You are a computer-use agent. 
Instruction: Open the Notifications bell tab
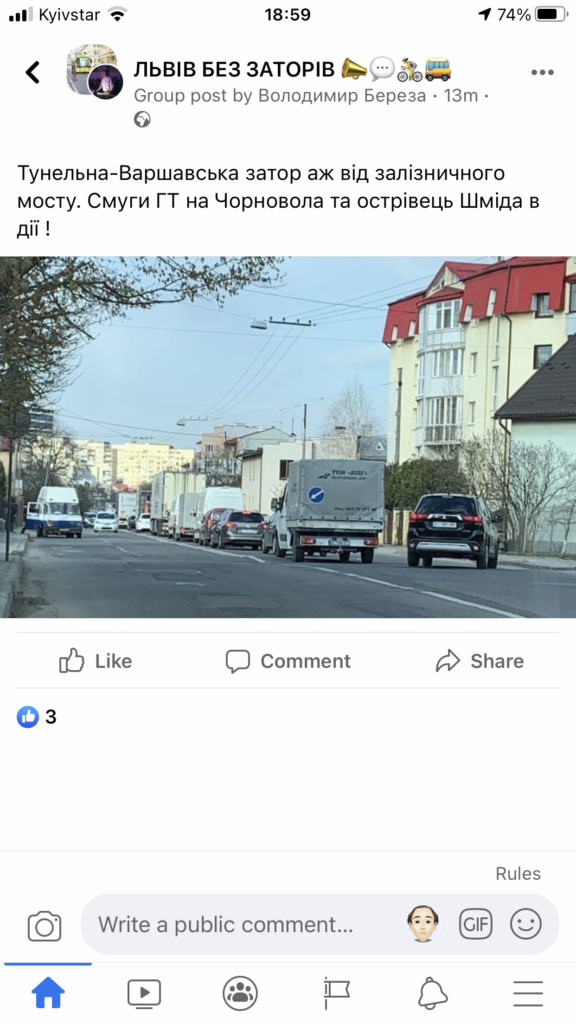(432, 994)
